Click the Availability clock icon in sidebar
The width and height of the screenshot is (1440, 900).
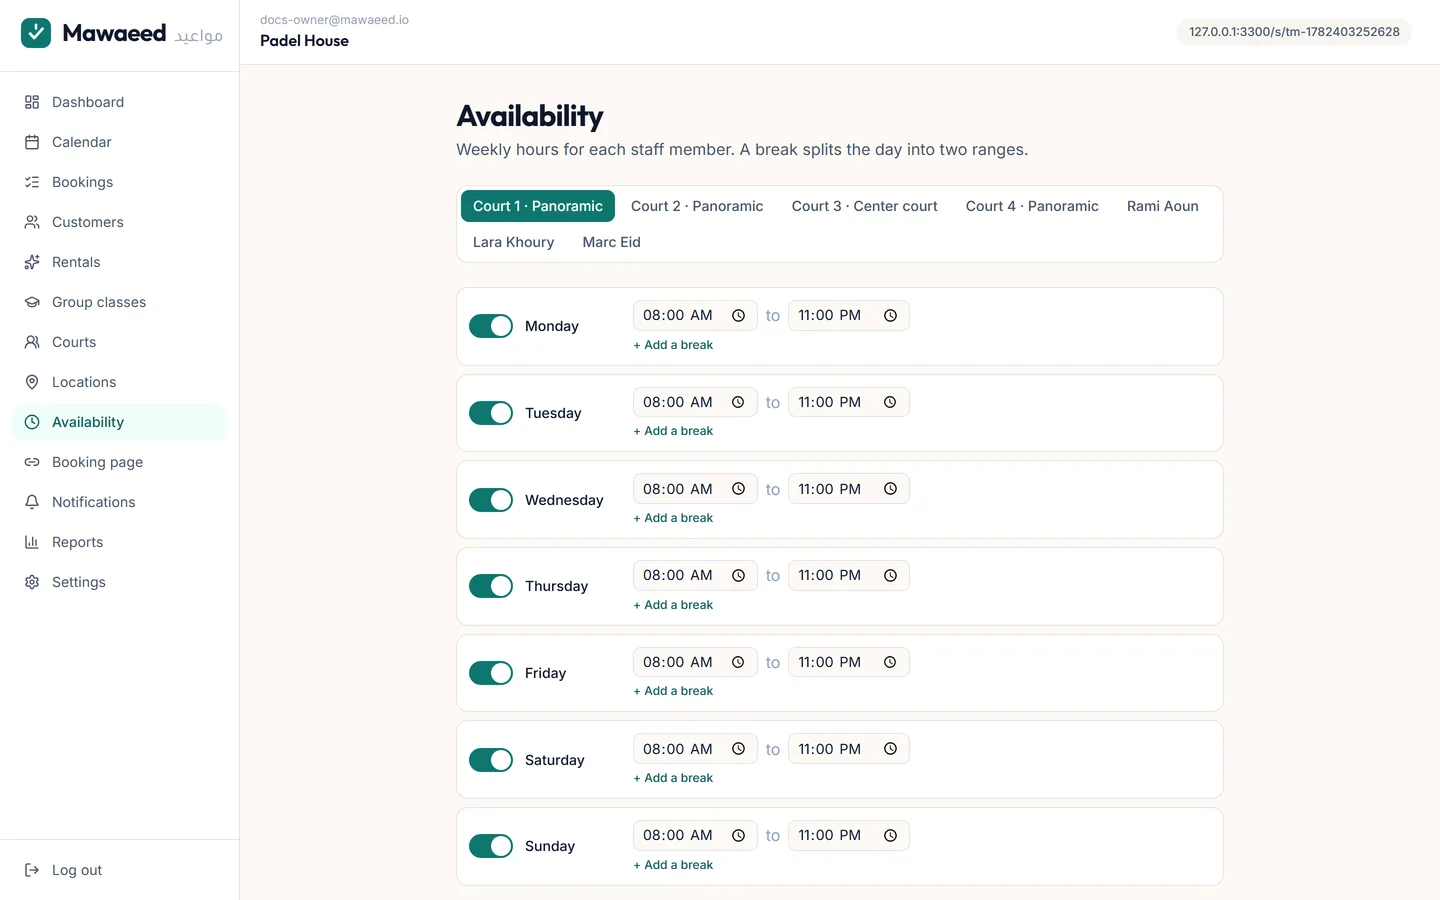pos(32,422)
